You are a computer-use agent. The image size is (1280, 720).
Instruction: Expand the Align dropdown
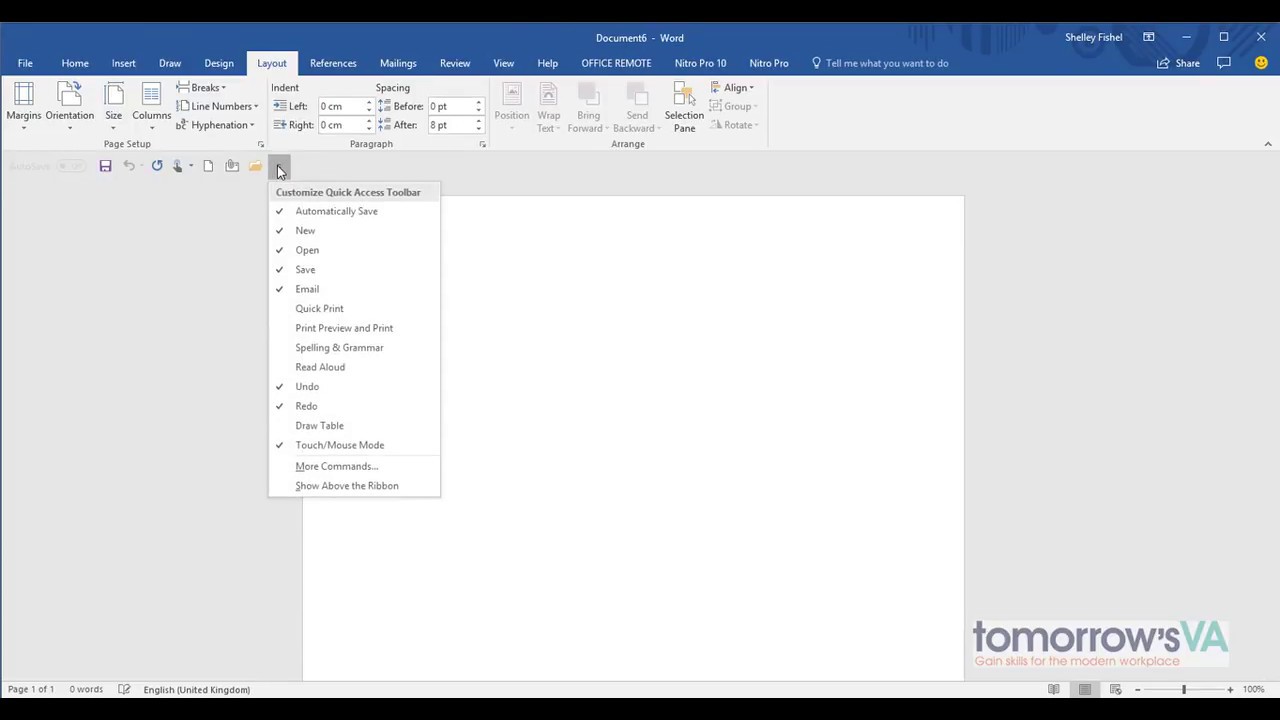pos(732,88)
